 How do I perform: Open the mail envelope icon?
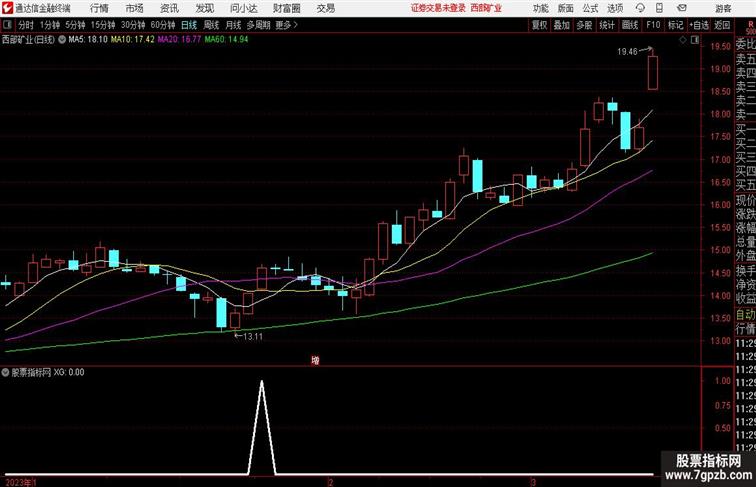coord(682,8)
